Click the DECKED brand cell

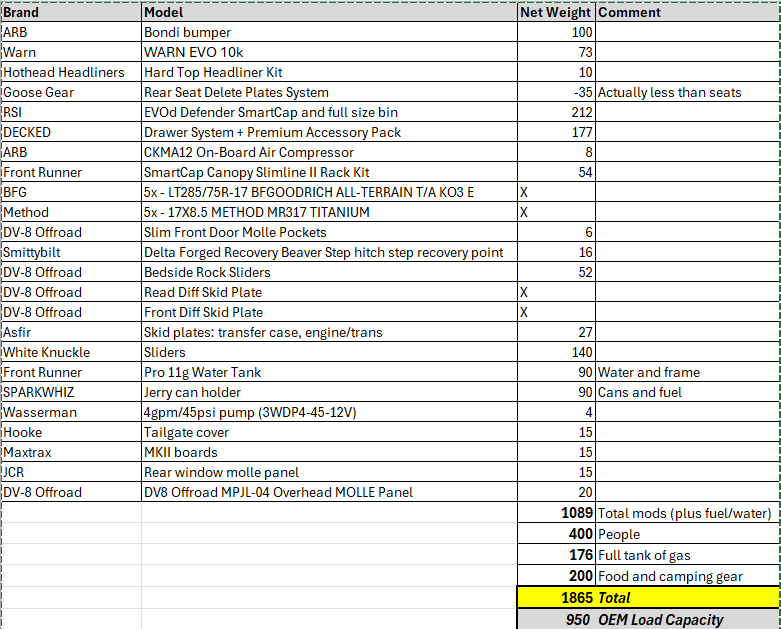tap(71, 132)
